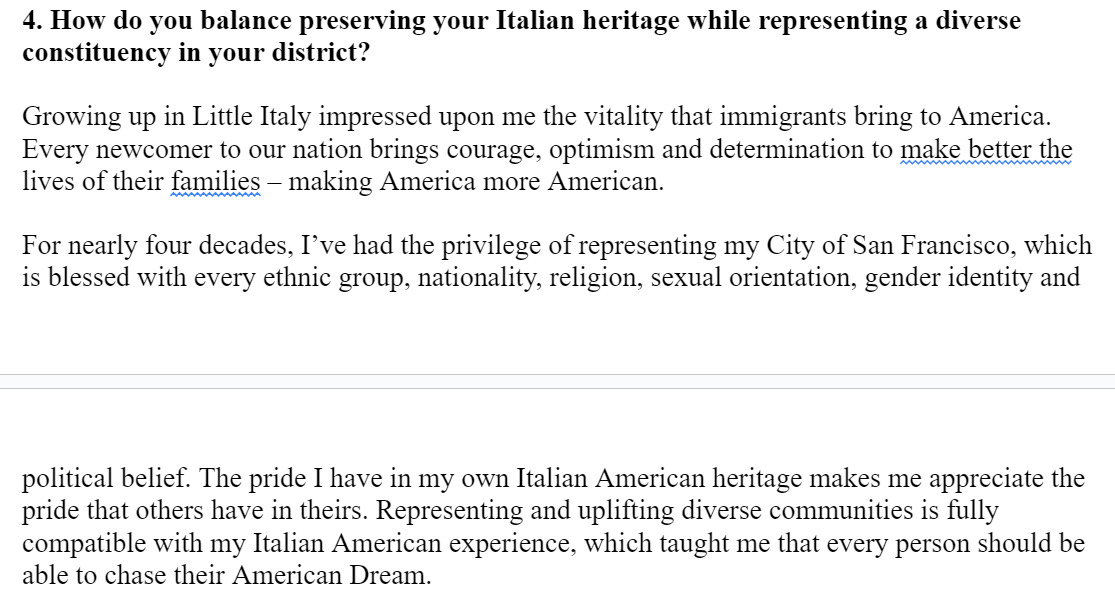Screen dimensions: 1115x599
Task: Click the page break gap between pages
Action: pyautogui.click(x=558, y=381)
